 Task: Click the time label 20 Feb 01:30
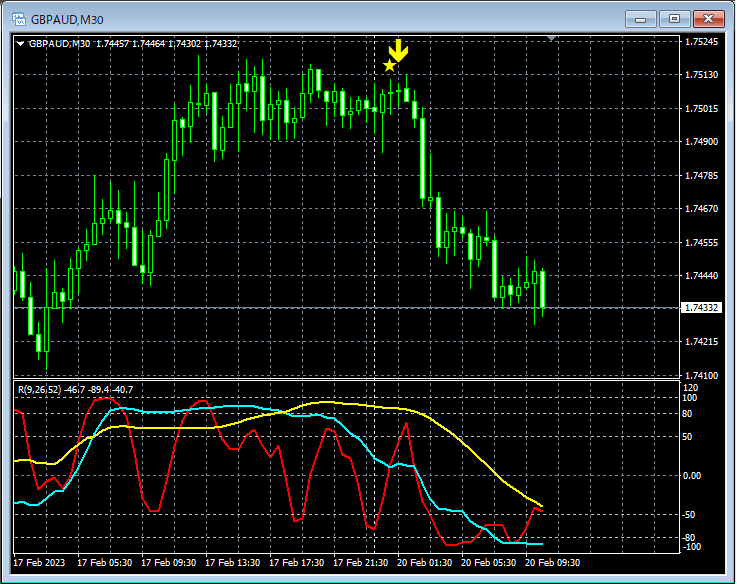(424, 562)
